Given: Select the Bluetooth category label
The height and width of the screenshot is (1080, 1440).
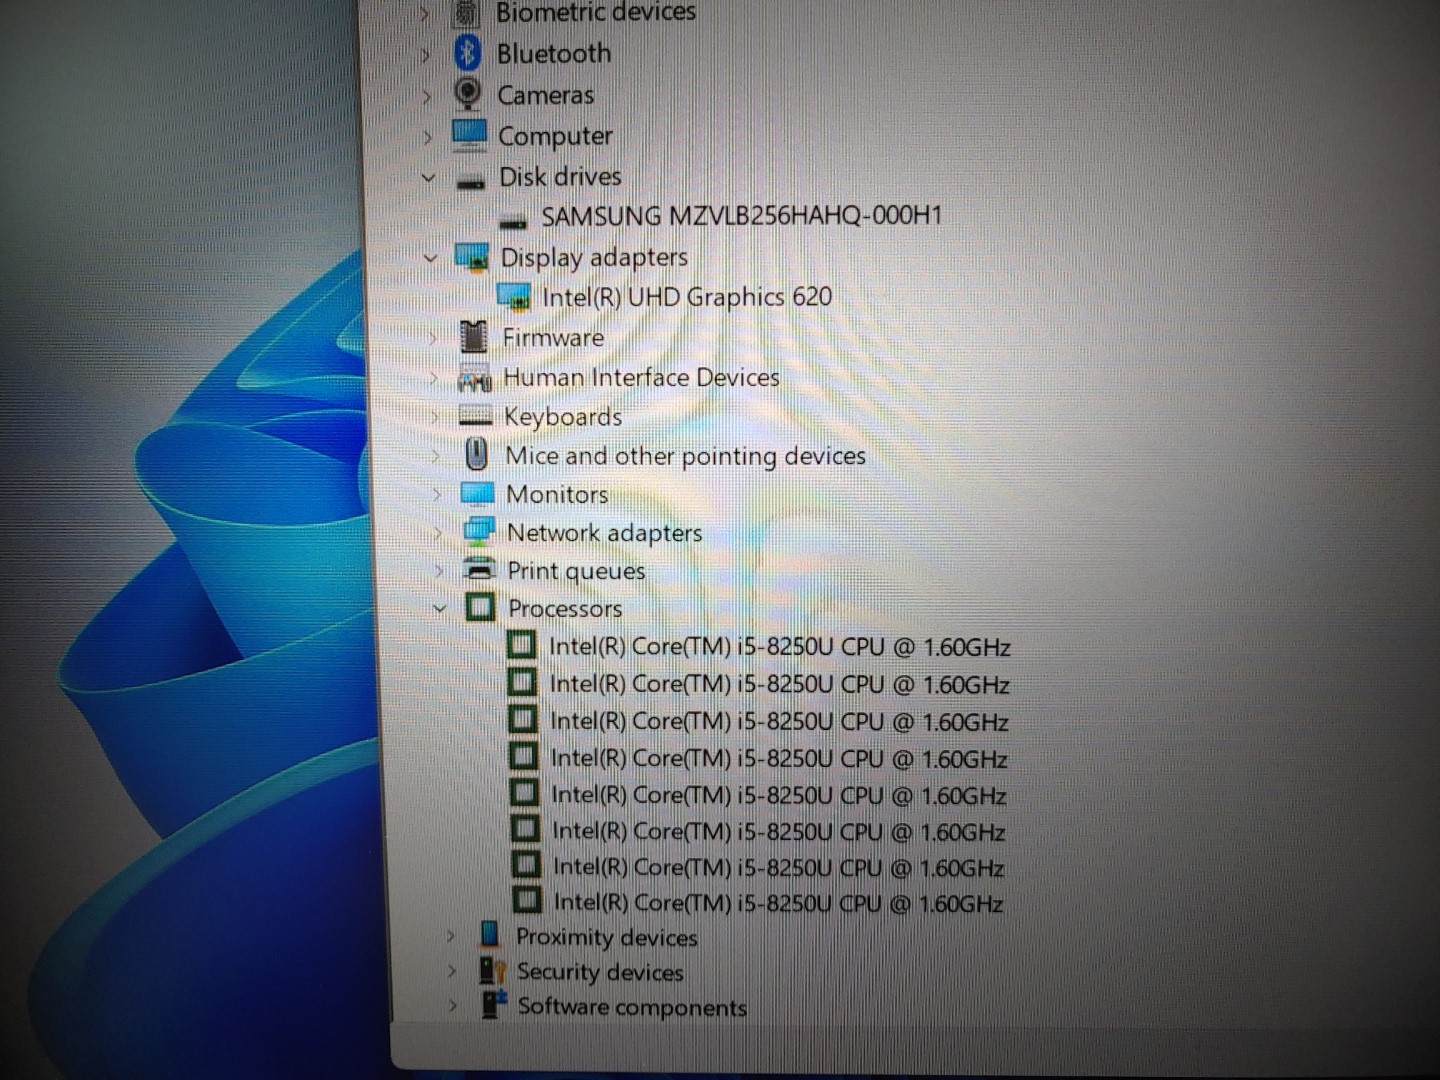Looking at the screenshot, I should point(554,53).
